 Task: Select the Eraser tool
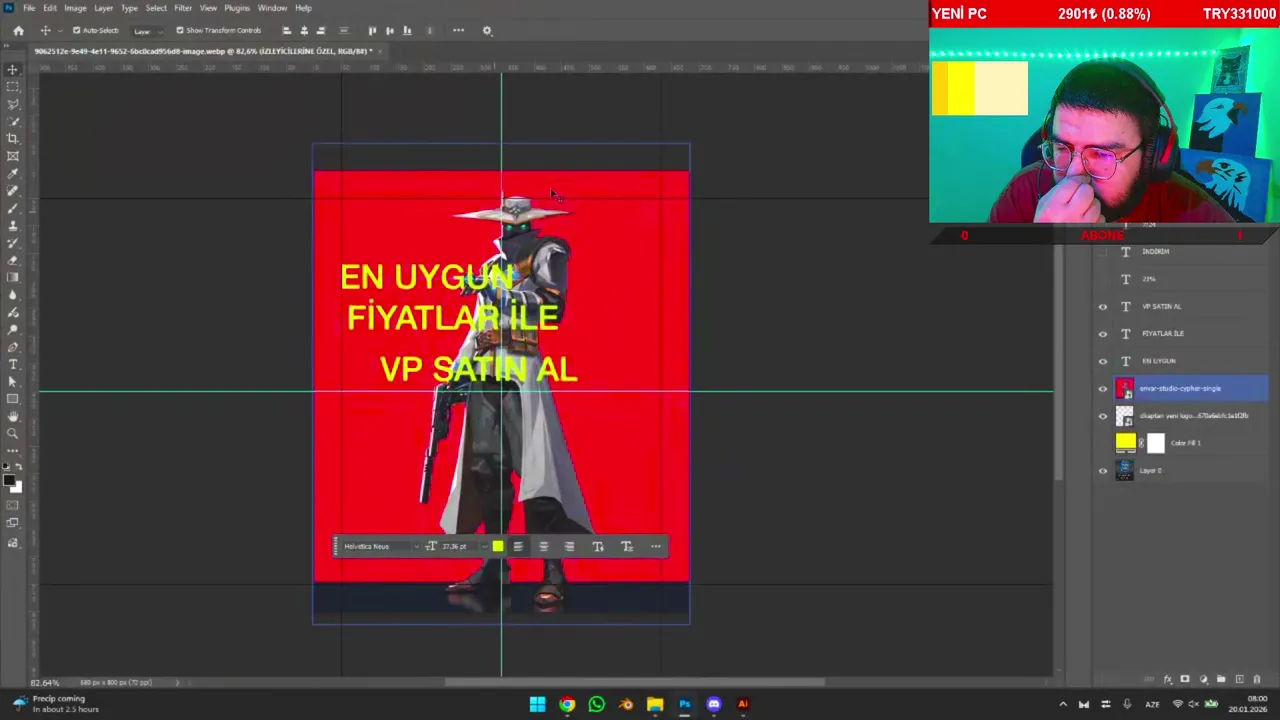13,260
